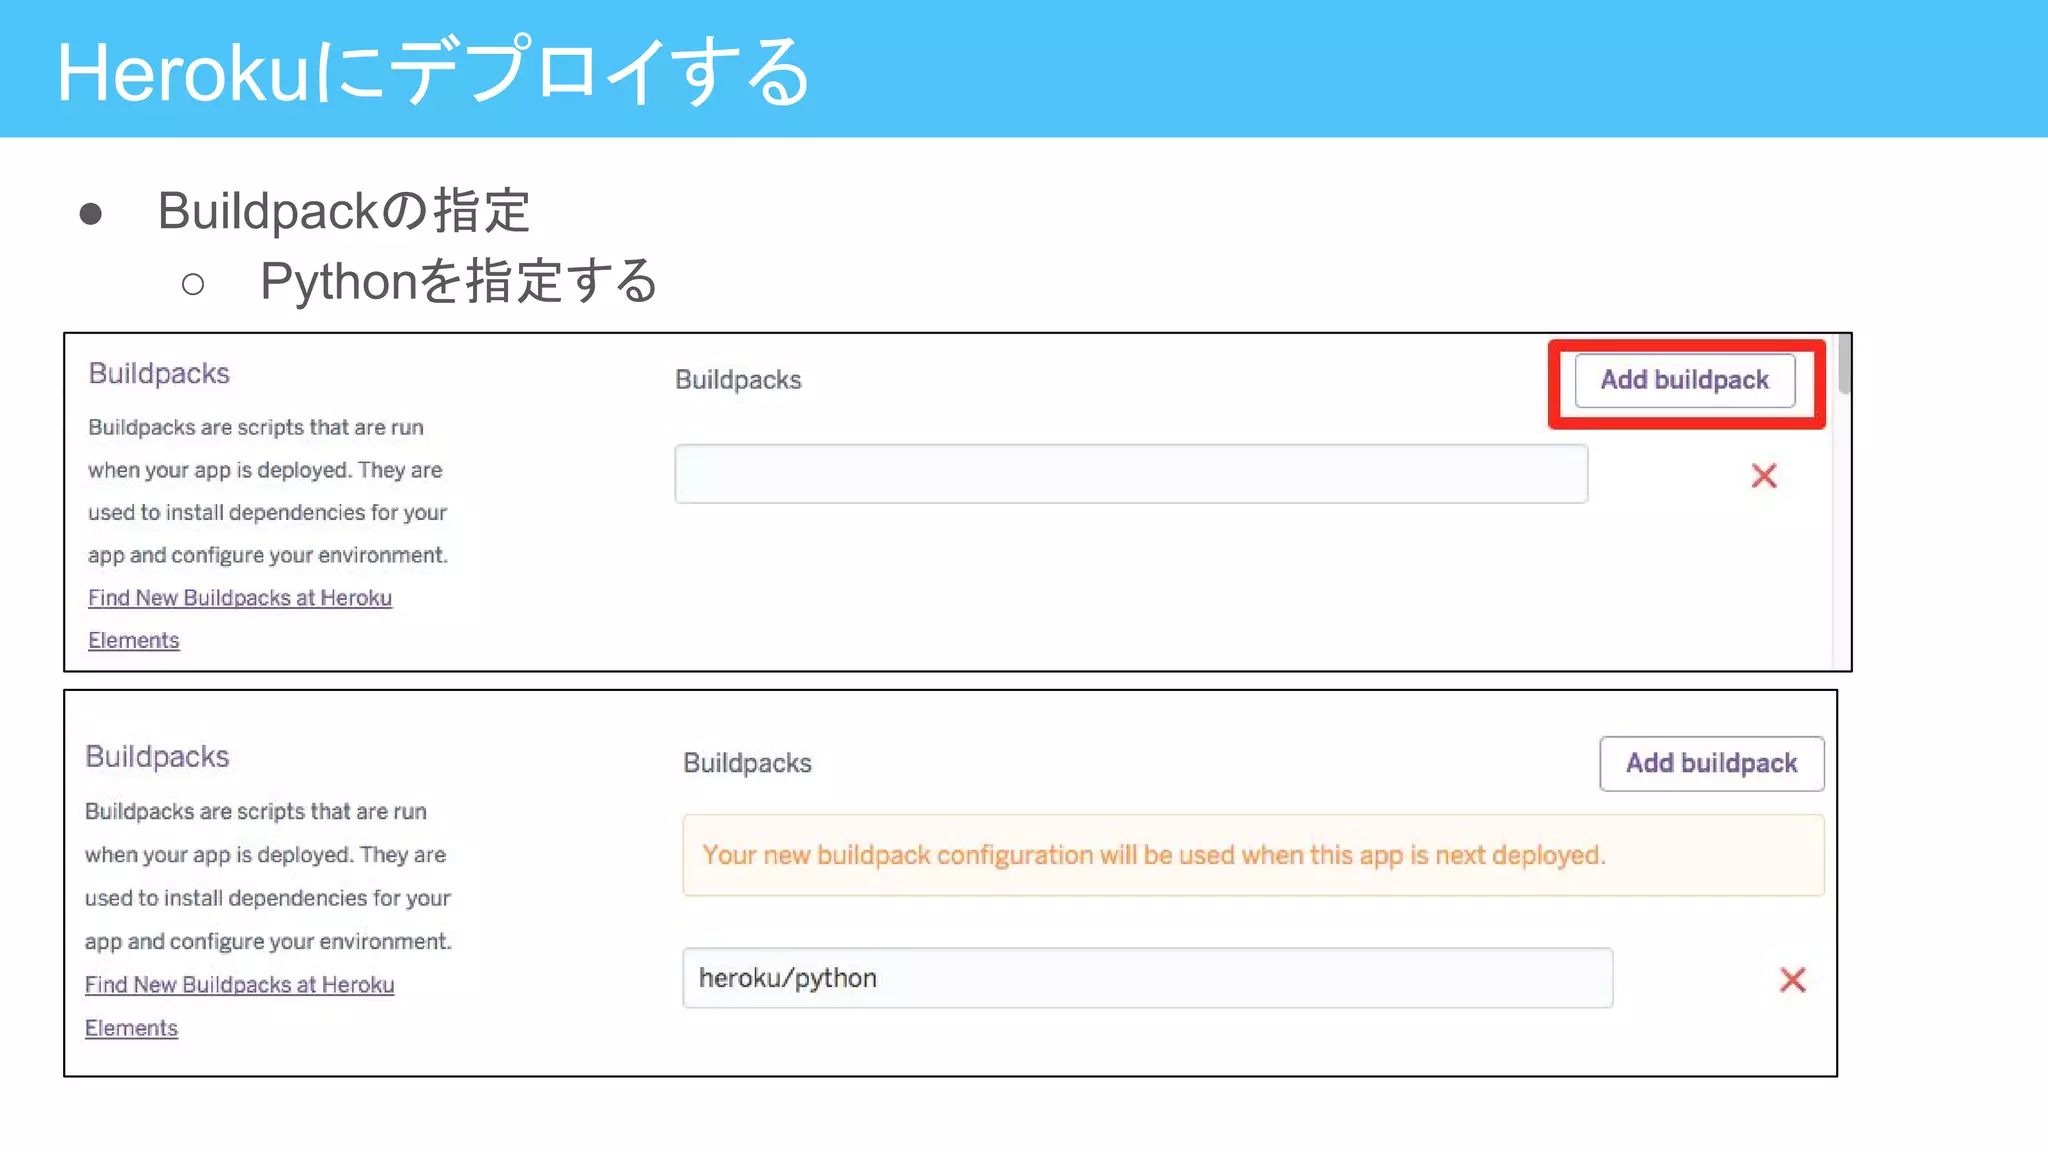Click slide title Herokuにデプロイする

point(433,72)
